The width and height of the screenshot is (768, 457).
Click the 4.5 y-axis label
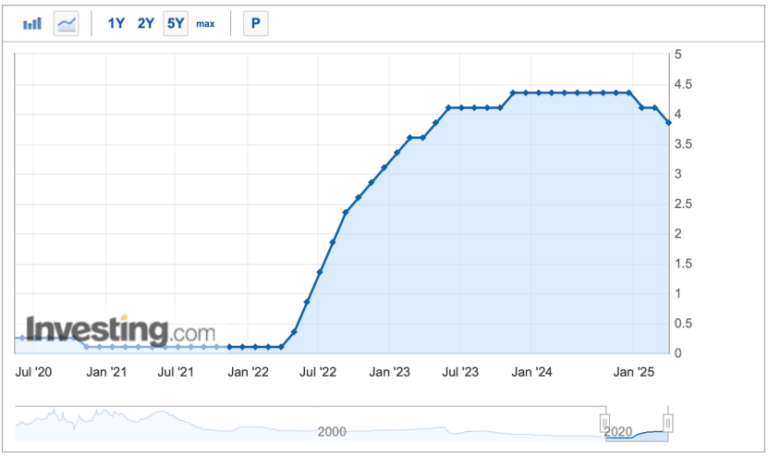pos(683,84)
